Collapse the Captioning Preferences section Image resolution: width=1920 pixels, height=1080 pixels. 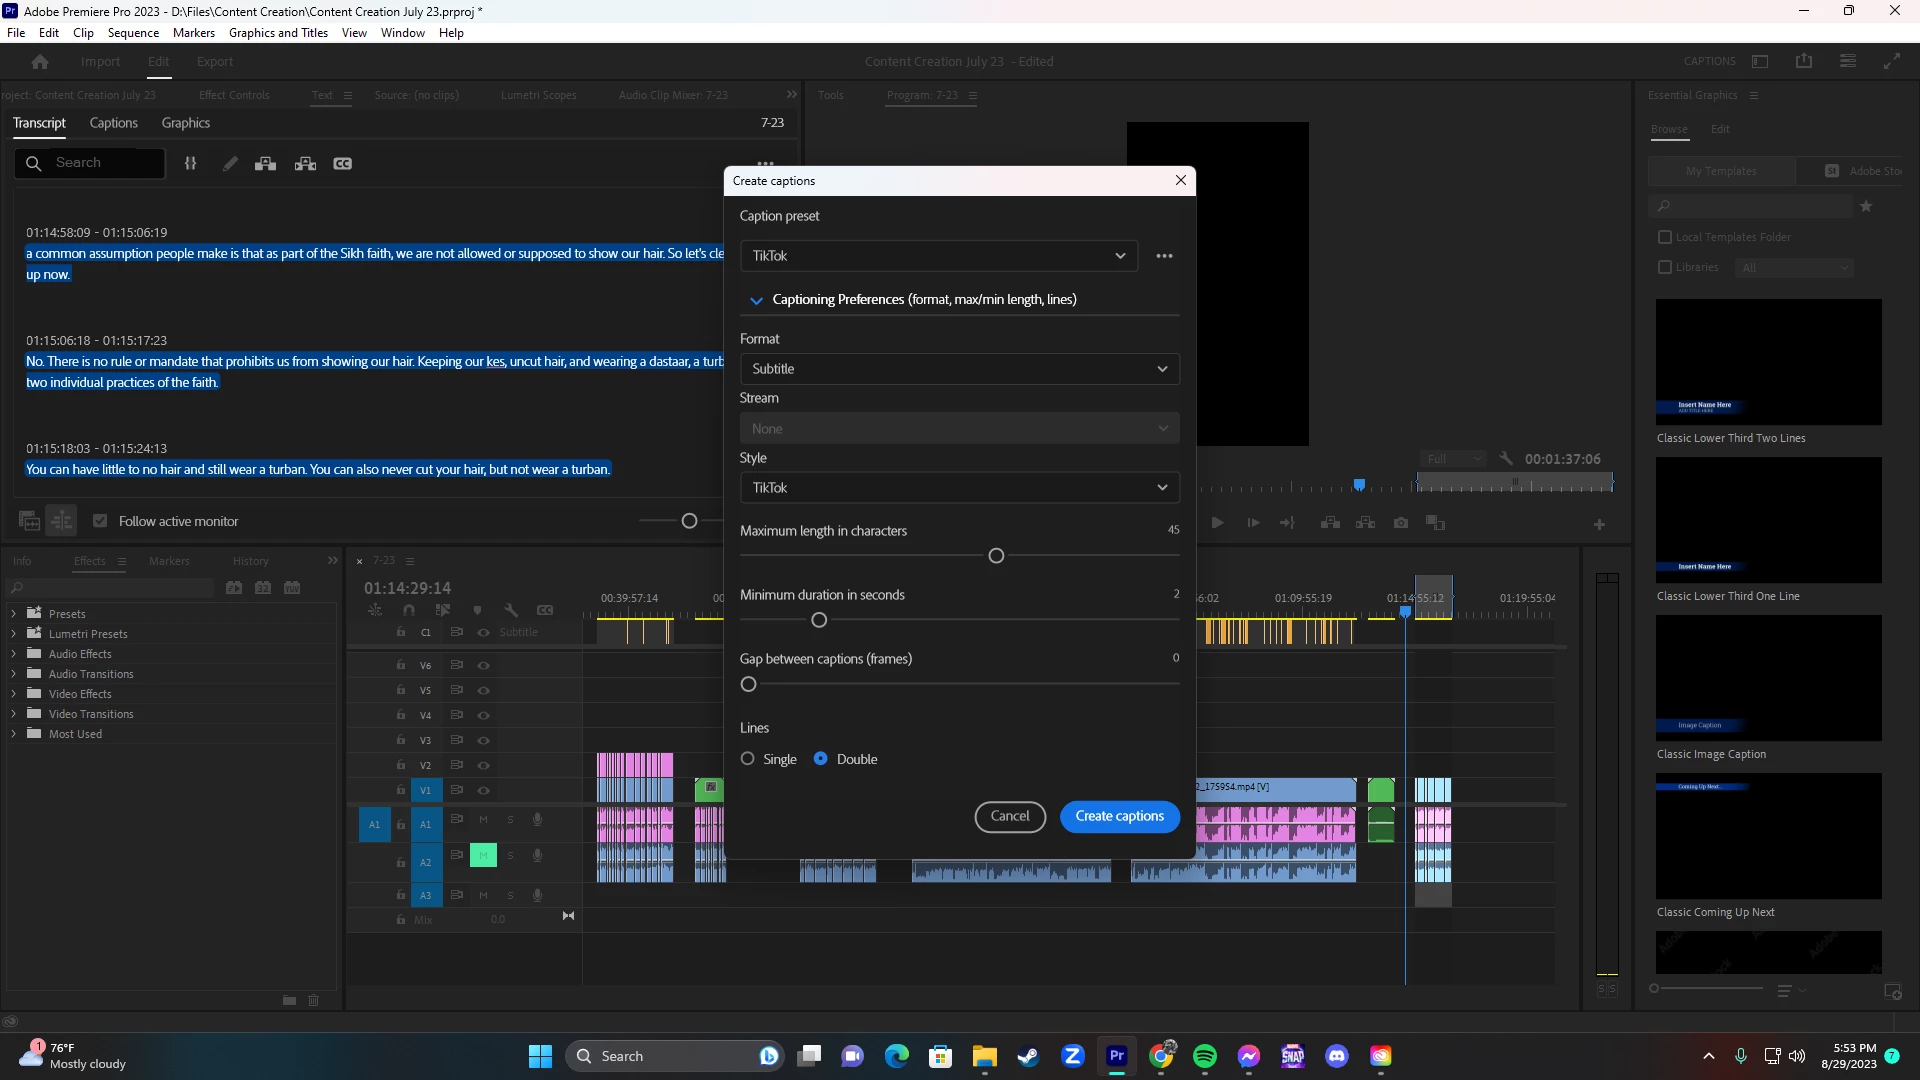[756, 300]
